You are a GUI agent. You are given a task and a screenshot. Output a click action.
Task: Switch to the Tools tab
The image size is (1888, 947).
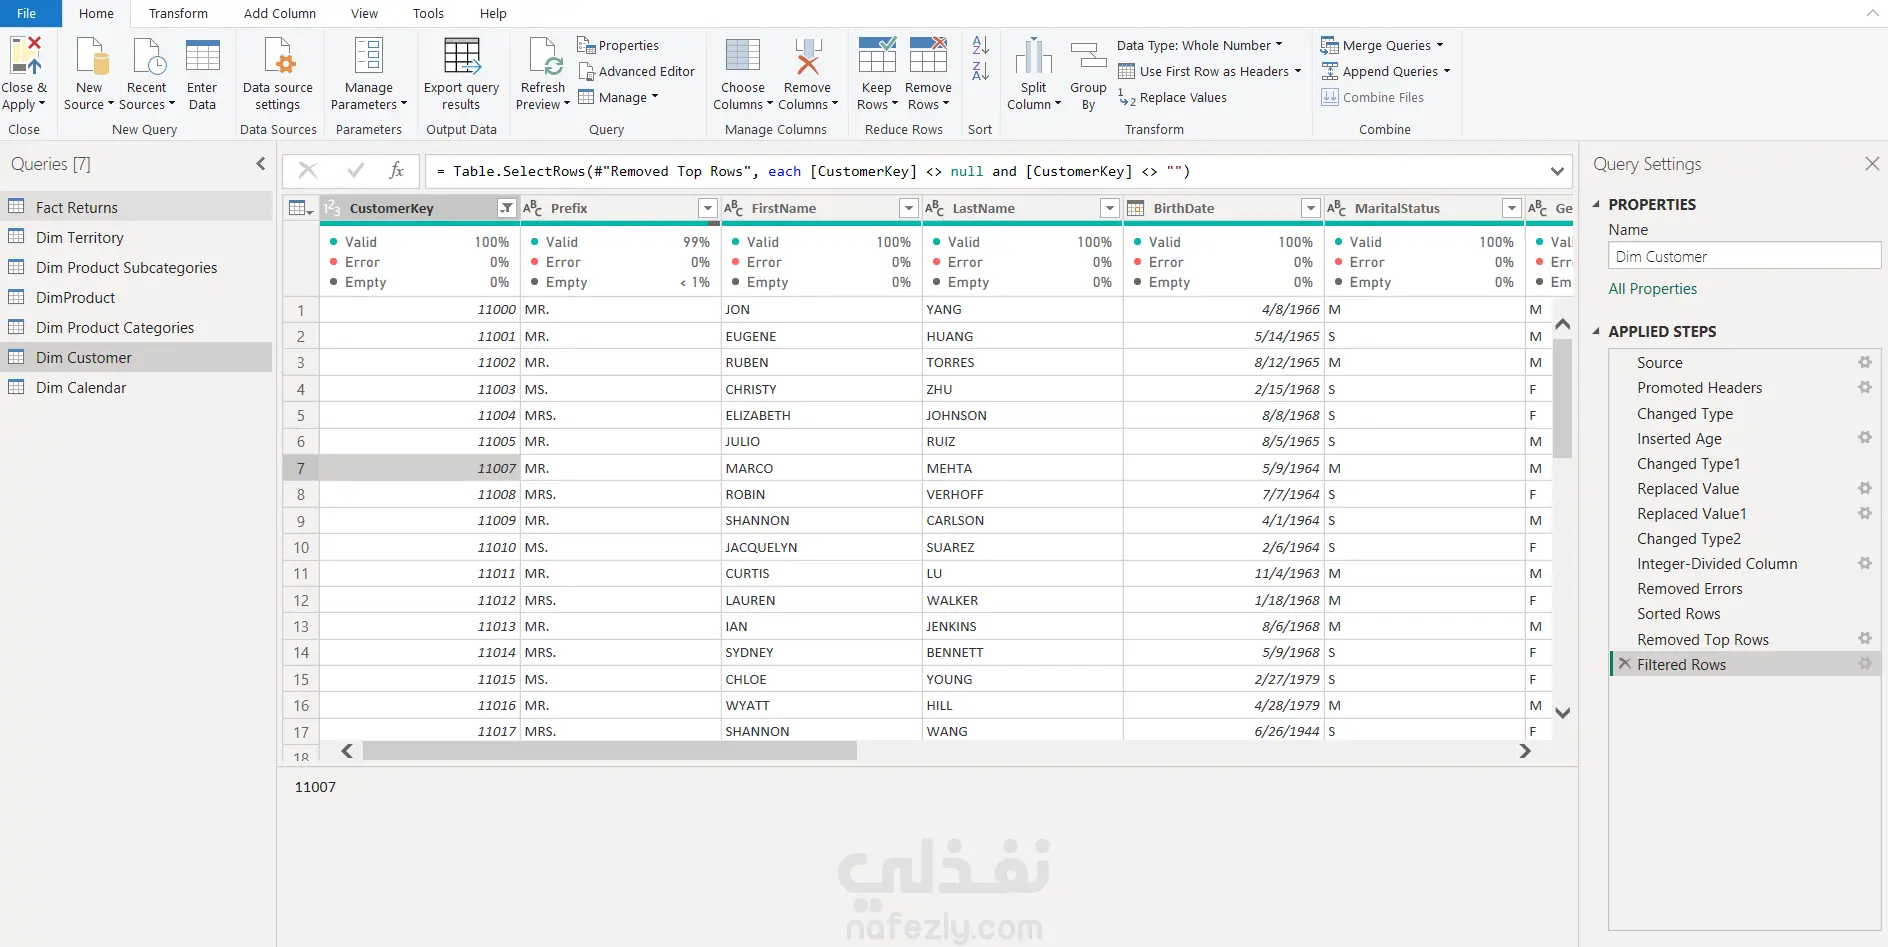tap(428, 13)
